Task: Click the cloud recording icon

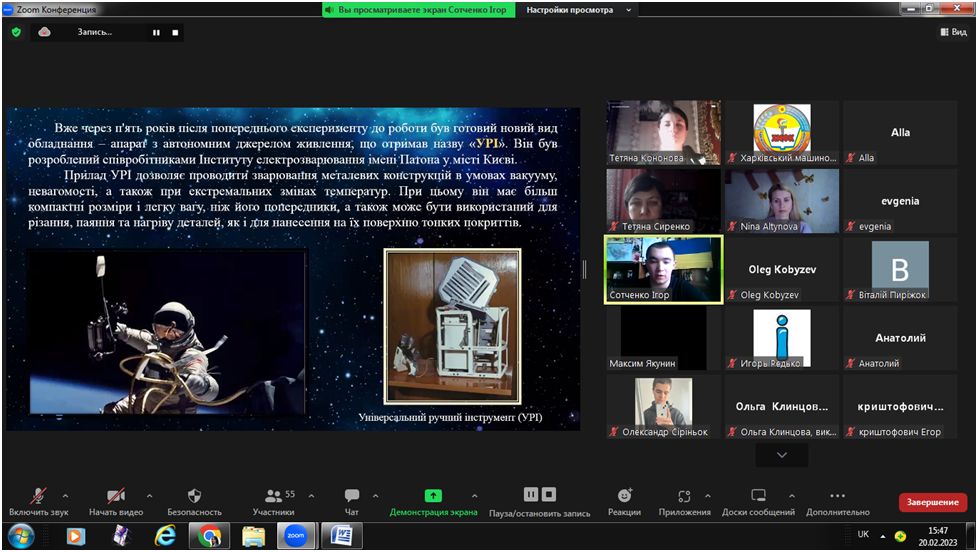Action: coord(44,32)
